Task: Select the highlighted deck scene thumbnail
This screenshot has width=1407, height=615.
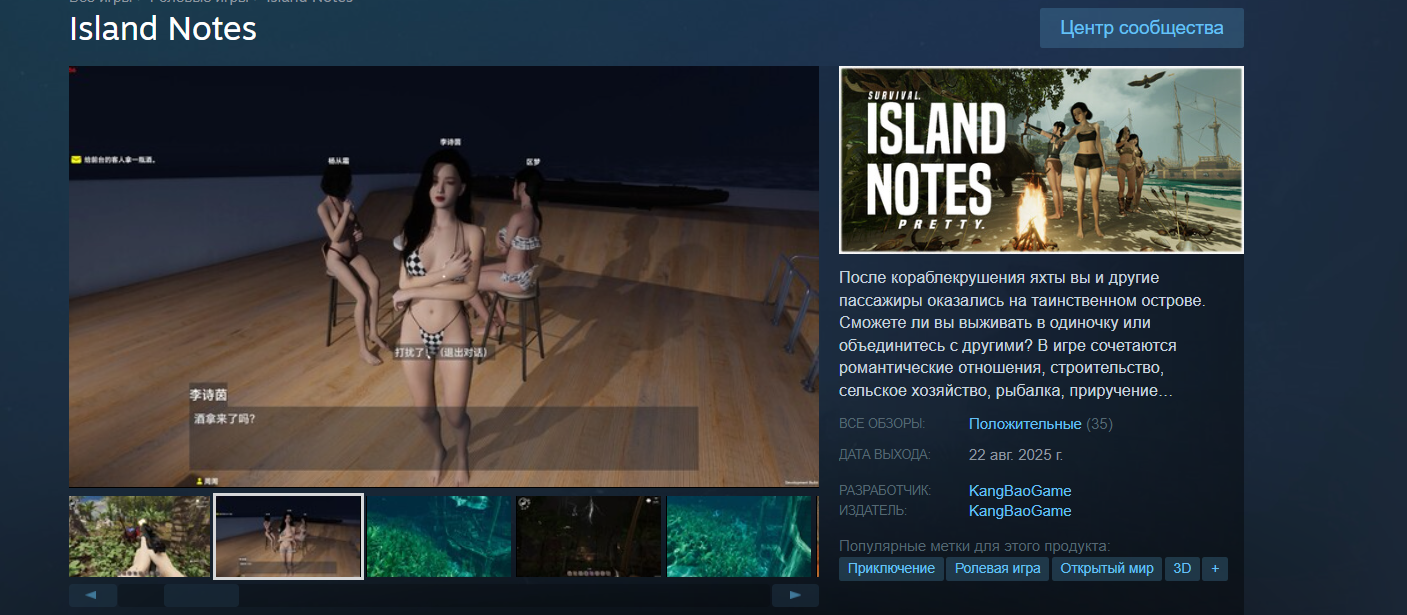Action: [x=289, y=537]
